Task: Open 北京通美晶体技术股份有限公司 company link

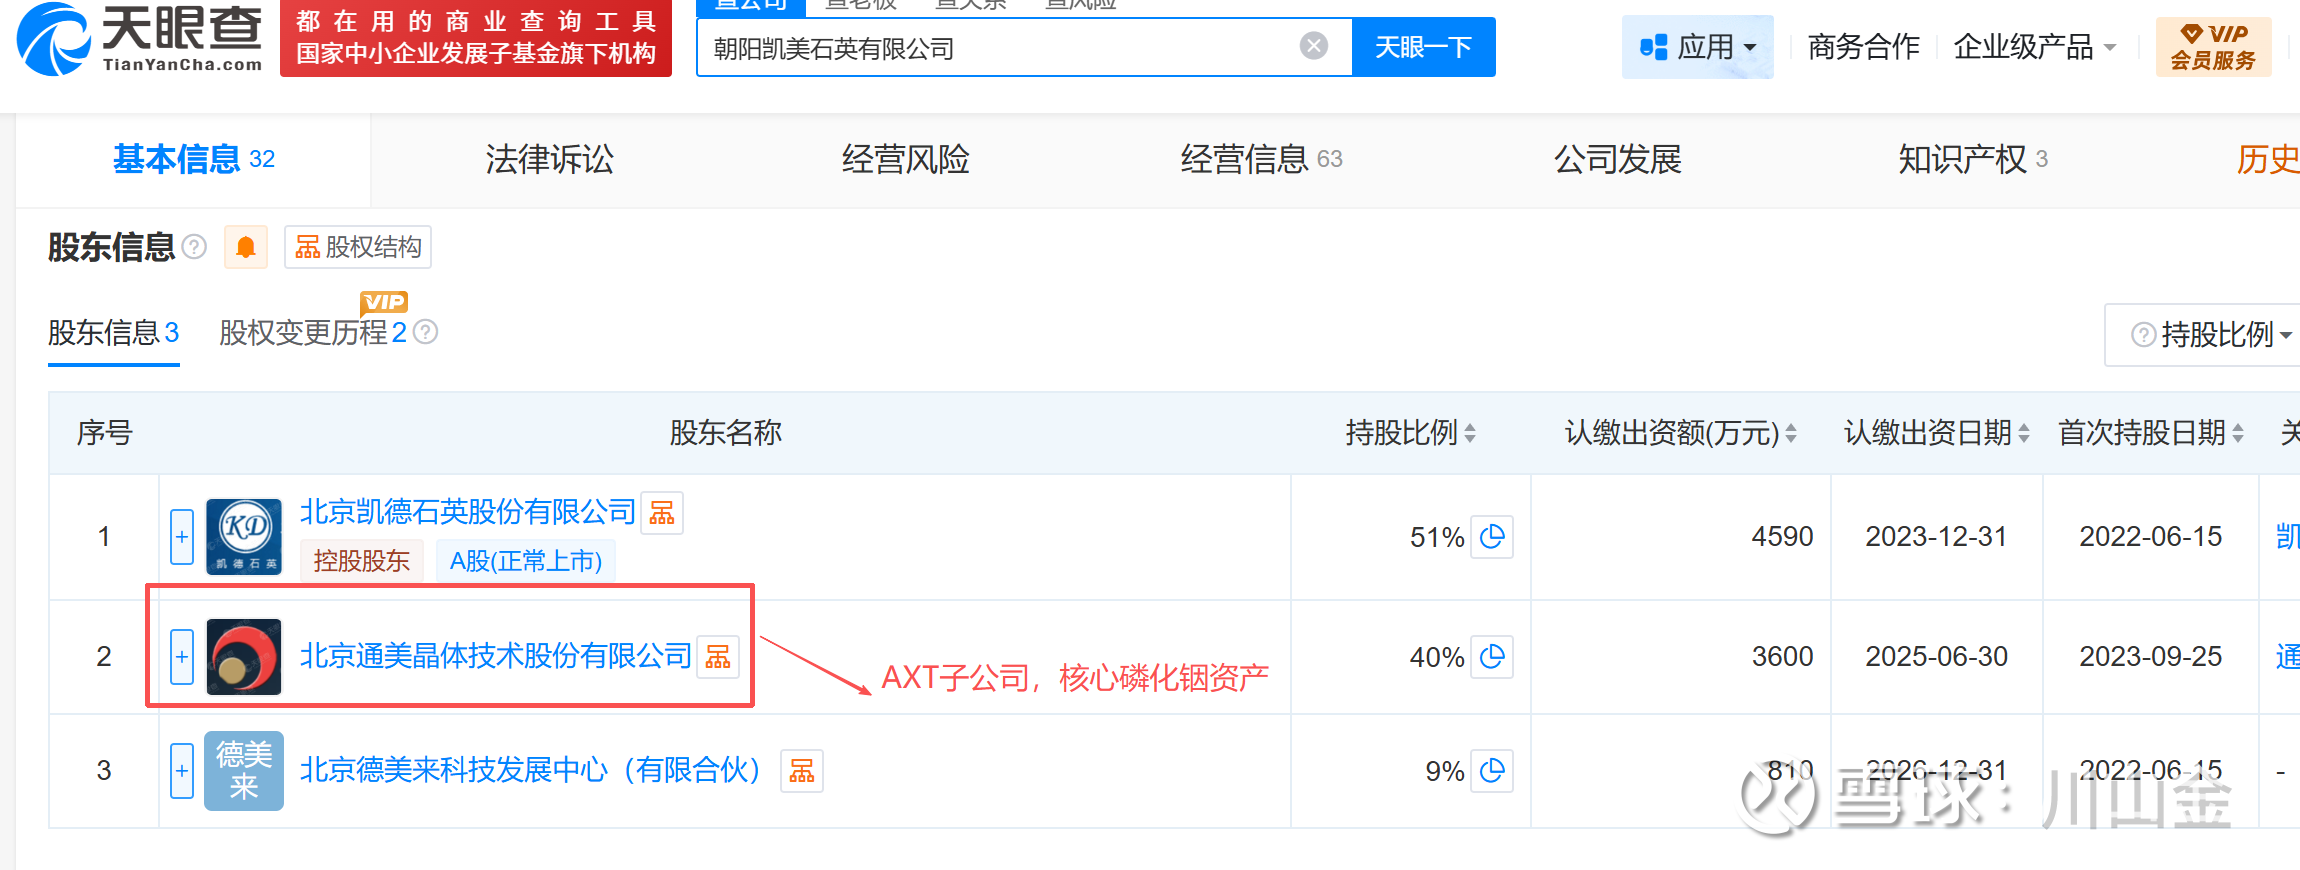Action: [x=496, y=656]
